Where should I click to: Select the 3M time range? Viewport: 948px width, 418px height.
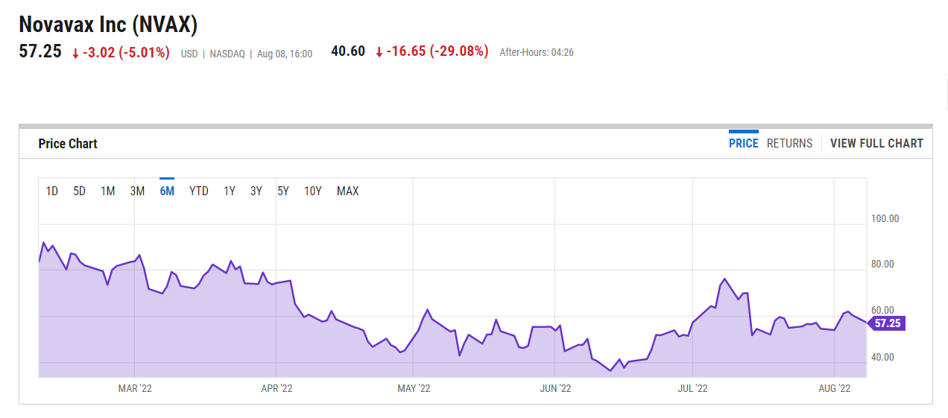point(137,191)
